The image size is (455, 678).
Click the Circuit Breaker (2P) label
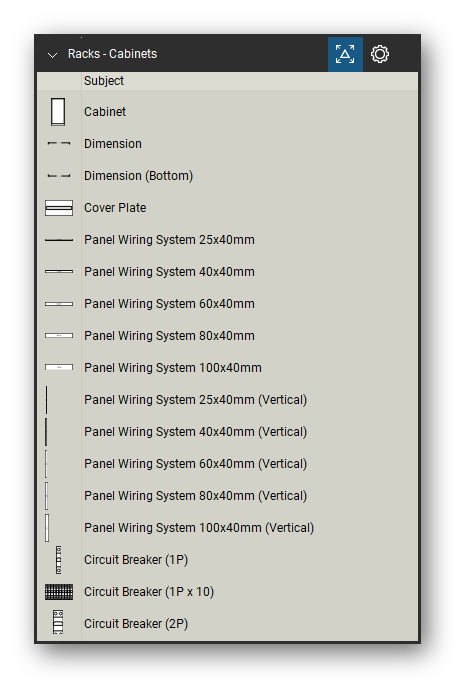[x=136, y=624]
